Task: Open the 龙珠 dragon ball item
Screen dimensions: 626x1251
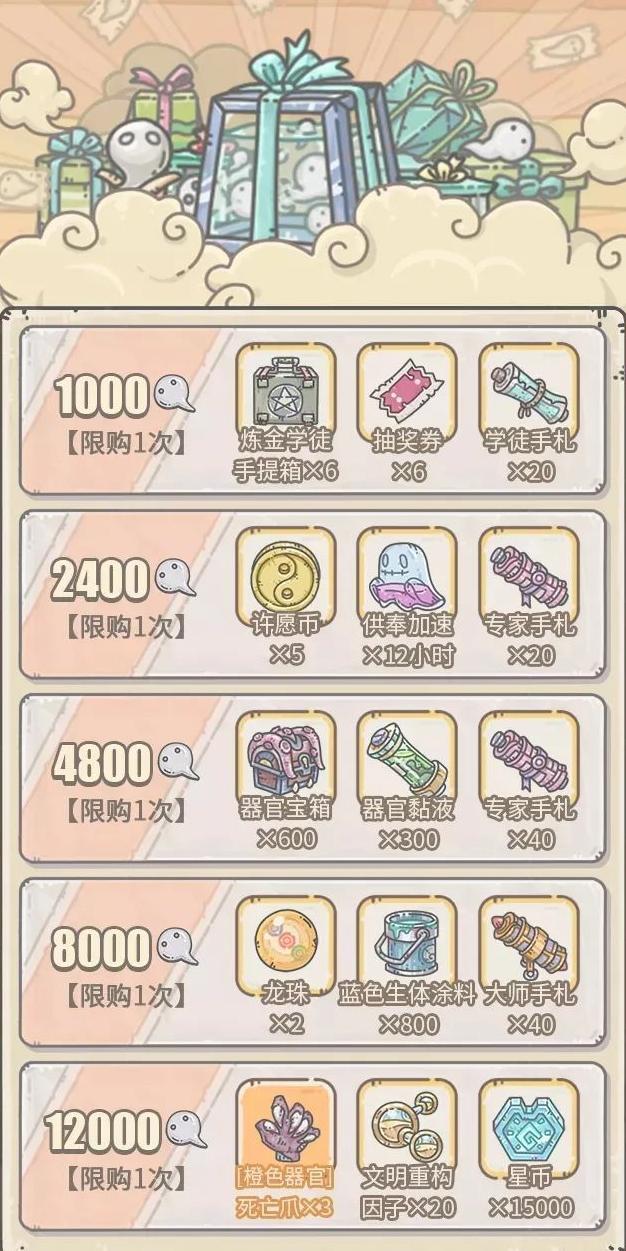Action: pyautogui.click(x=286, y=945)
